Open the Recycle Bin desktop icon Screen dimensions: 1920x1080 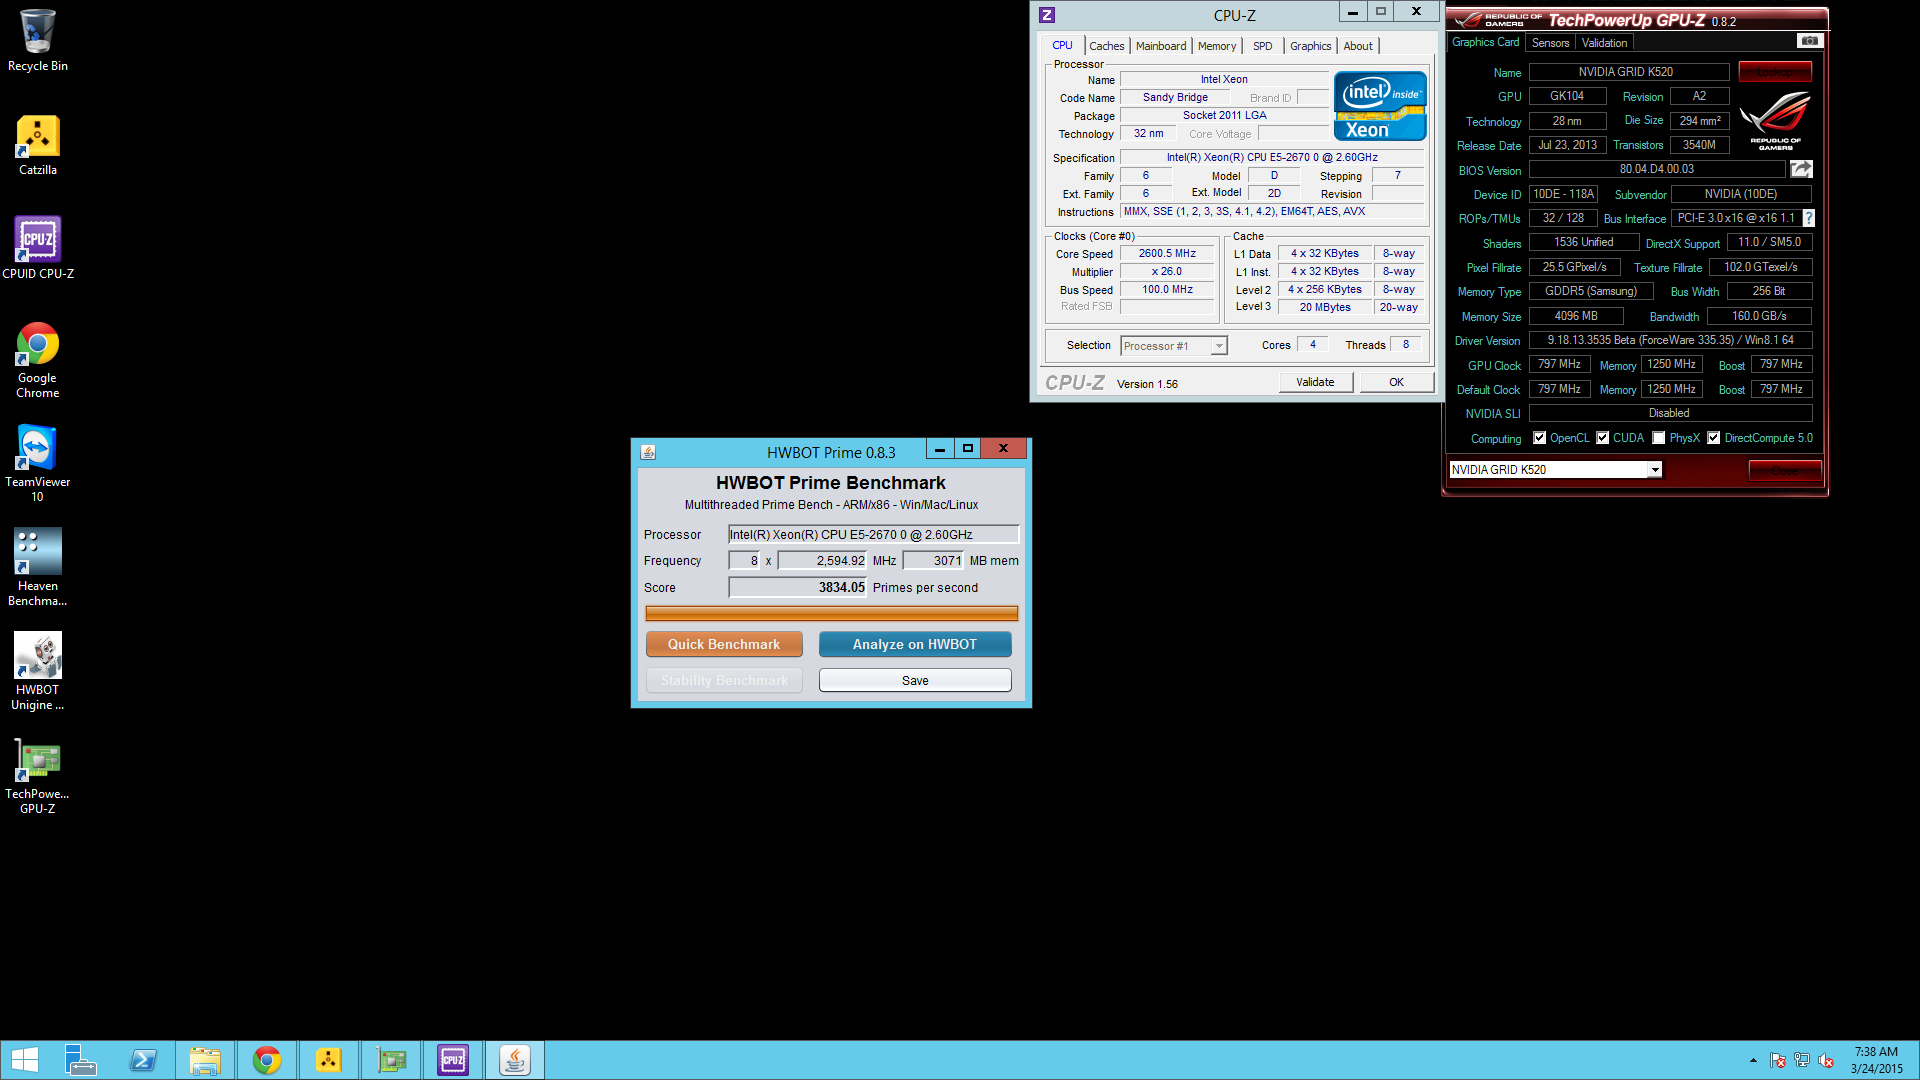38,40
